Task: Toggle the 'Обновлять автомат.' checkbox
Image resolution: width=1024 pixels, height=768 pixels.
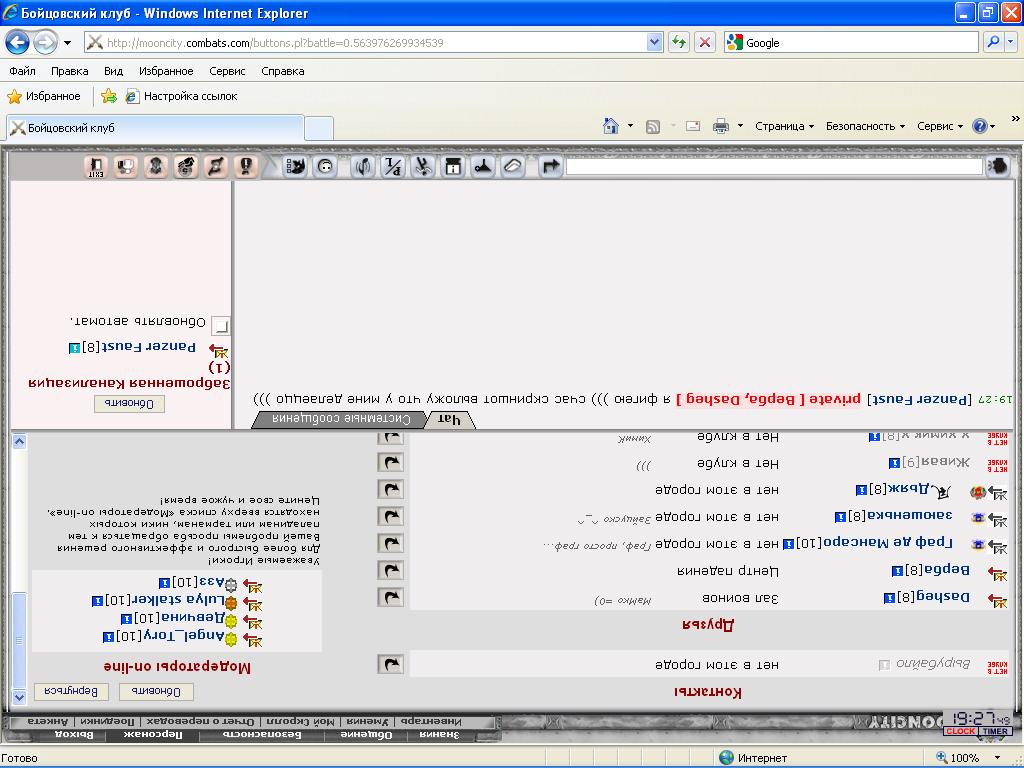Action: [221, 325]
